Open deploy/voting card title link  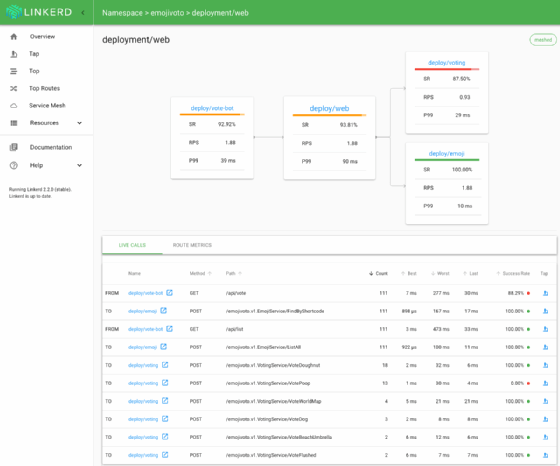pos(446,63)
